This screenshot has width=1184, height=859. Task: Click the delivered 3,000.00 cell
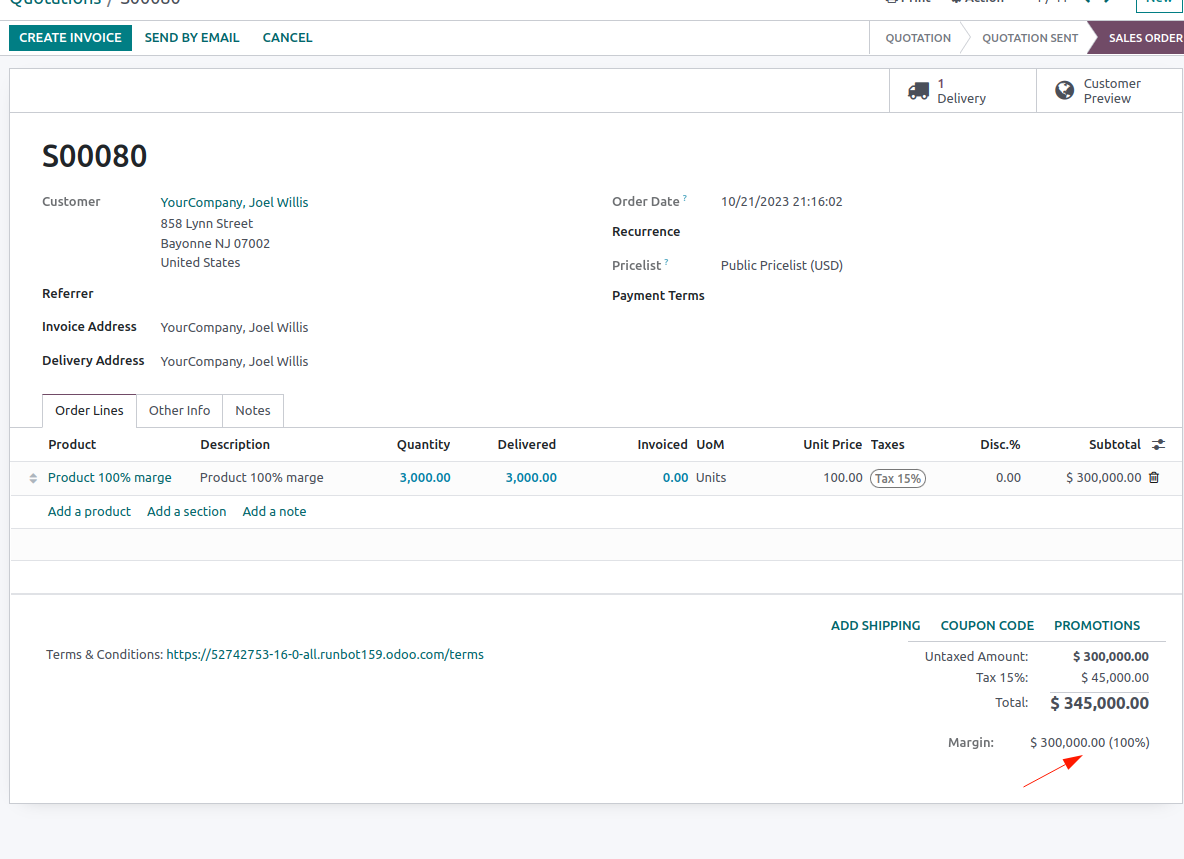(x=531, y=478)
